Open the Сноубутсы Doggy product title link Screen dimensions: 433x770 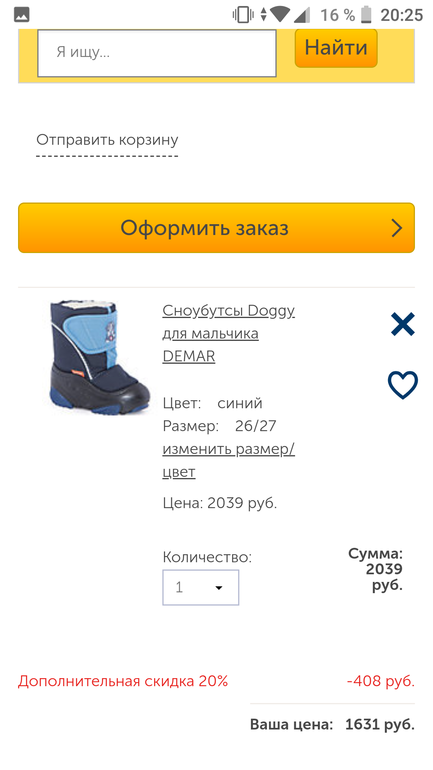coord(228,333)
